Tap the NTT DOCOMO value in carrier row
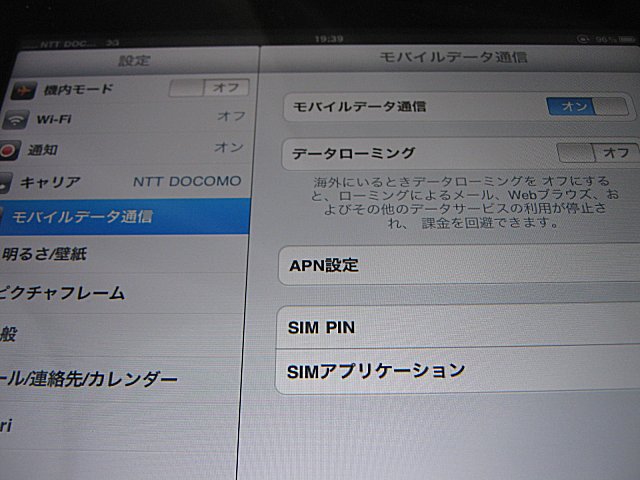Screen dimensions: 640x480 187,181
